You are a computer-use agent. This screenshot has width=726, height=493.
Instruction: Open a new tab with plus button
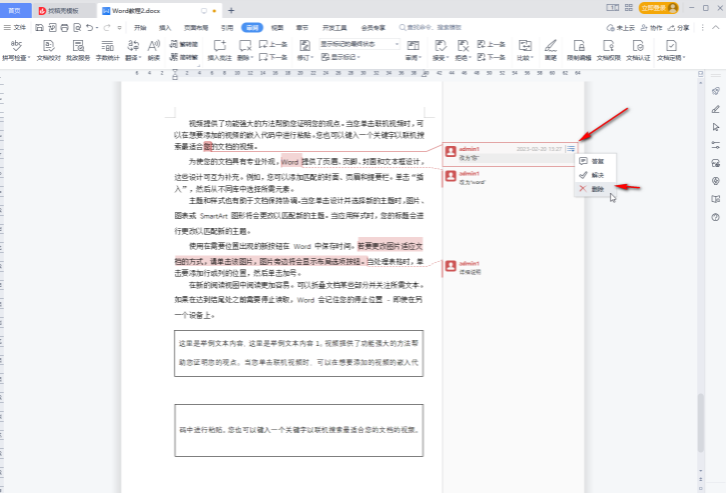click(x=230, y=10)
